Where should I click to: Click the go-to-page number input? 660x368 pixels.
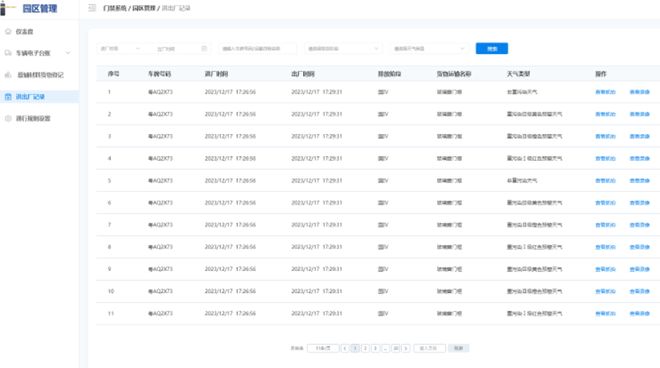[429, 348]
